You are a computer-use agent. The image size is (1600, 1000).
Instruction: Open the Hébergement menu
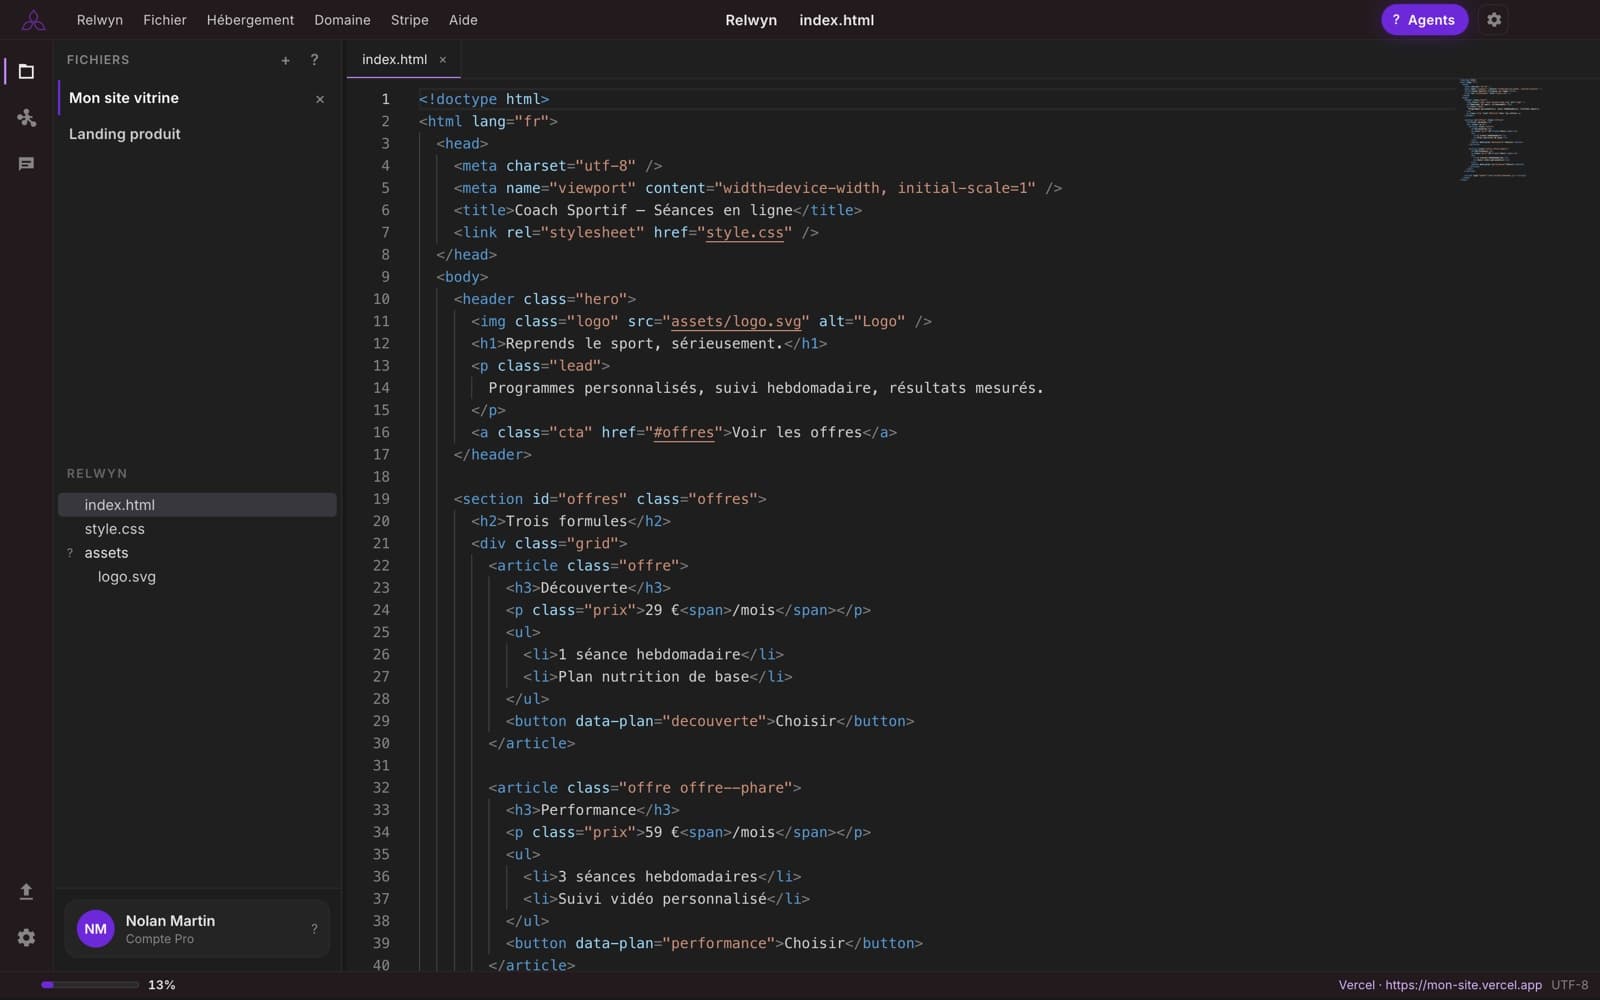point(250,20)
